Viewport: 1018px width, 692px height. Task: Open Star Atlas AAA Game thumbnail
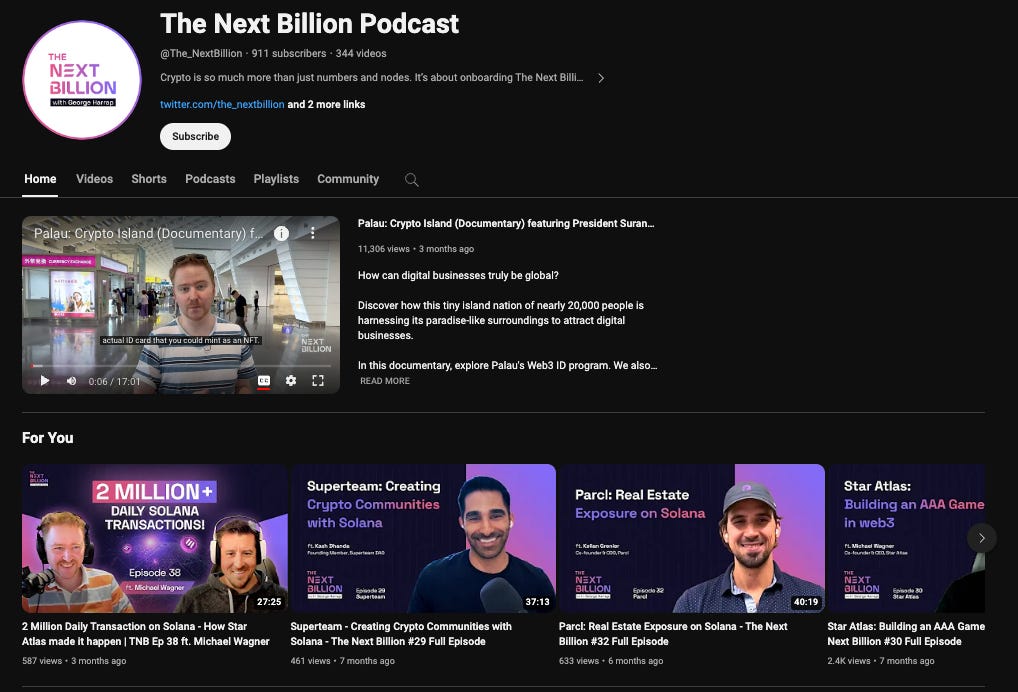coord(906,538)
